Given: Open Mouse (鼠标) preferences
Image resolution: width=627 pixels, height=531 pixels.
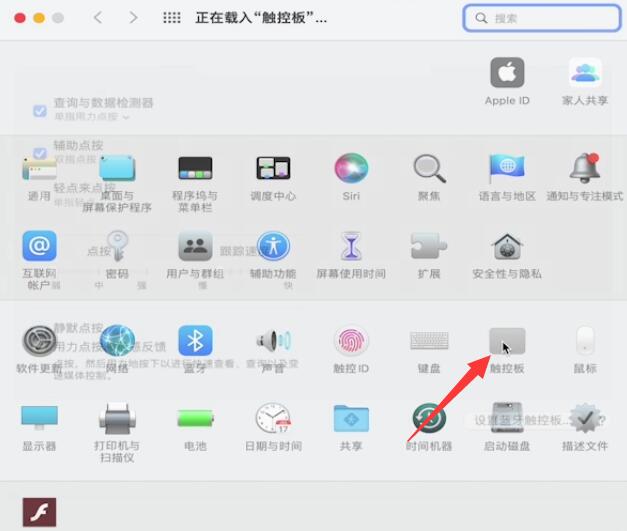Looking at the screenshot, I should [585, 341].
